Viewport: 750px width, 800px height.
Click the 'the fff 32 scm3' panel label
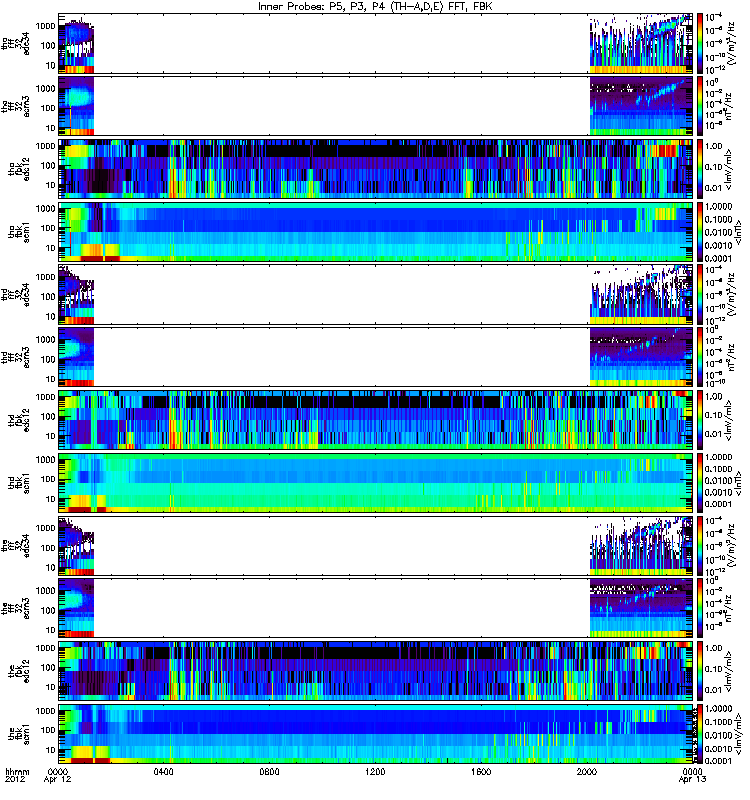16,608
